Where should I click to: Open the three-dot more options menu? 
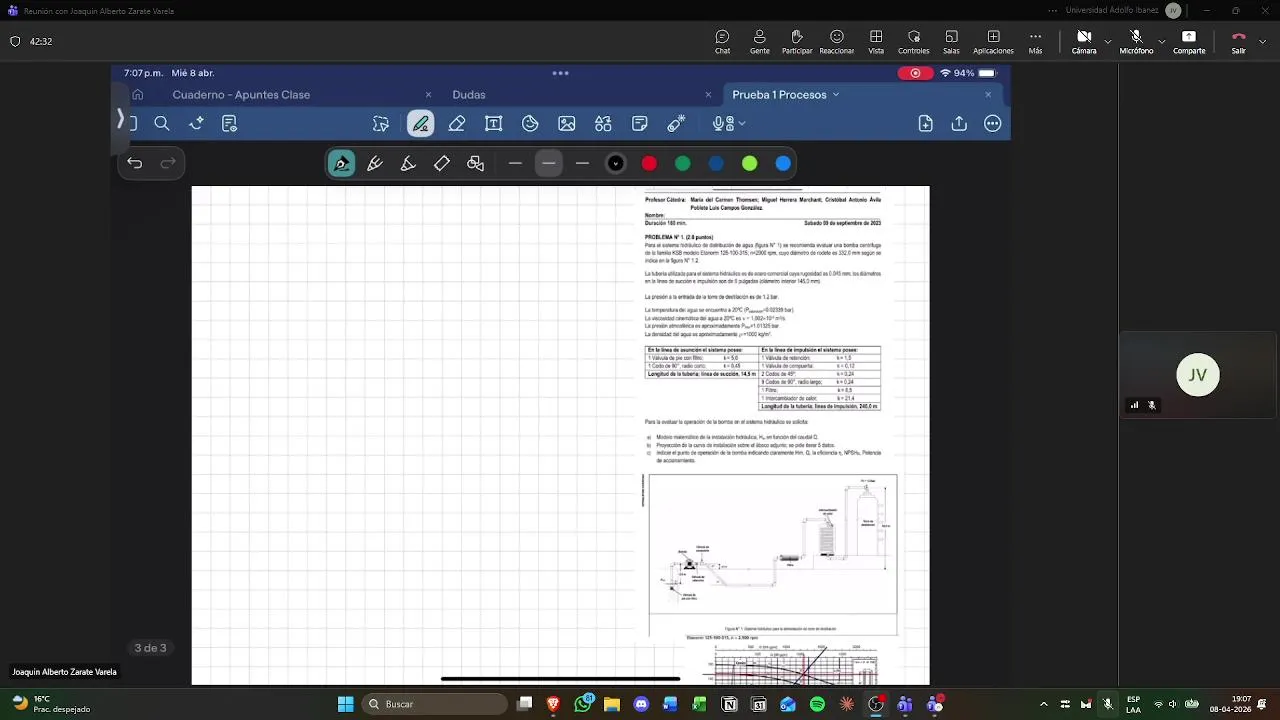coord(993,124)
